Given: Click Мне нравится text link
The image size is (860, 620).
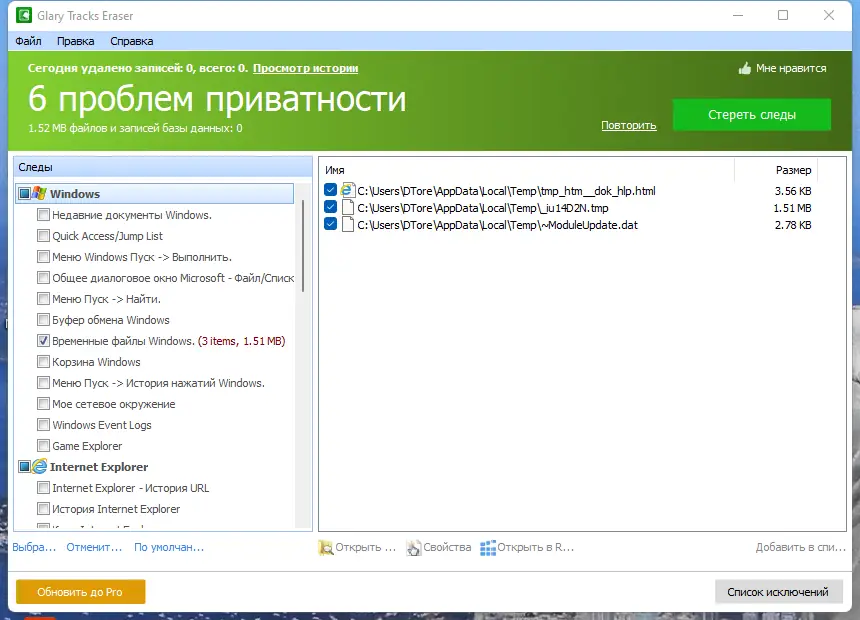Looking at the screenshot, I should click(x=791, y=68).
